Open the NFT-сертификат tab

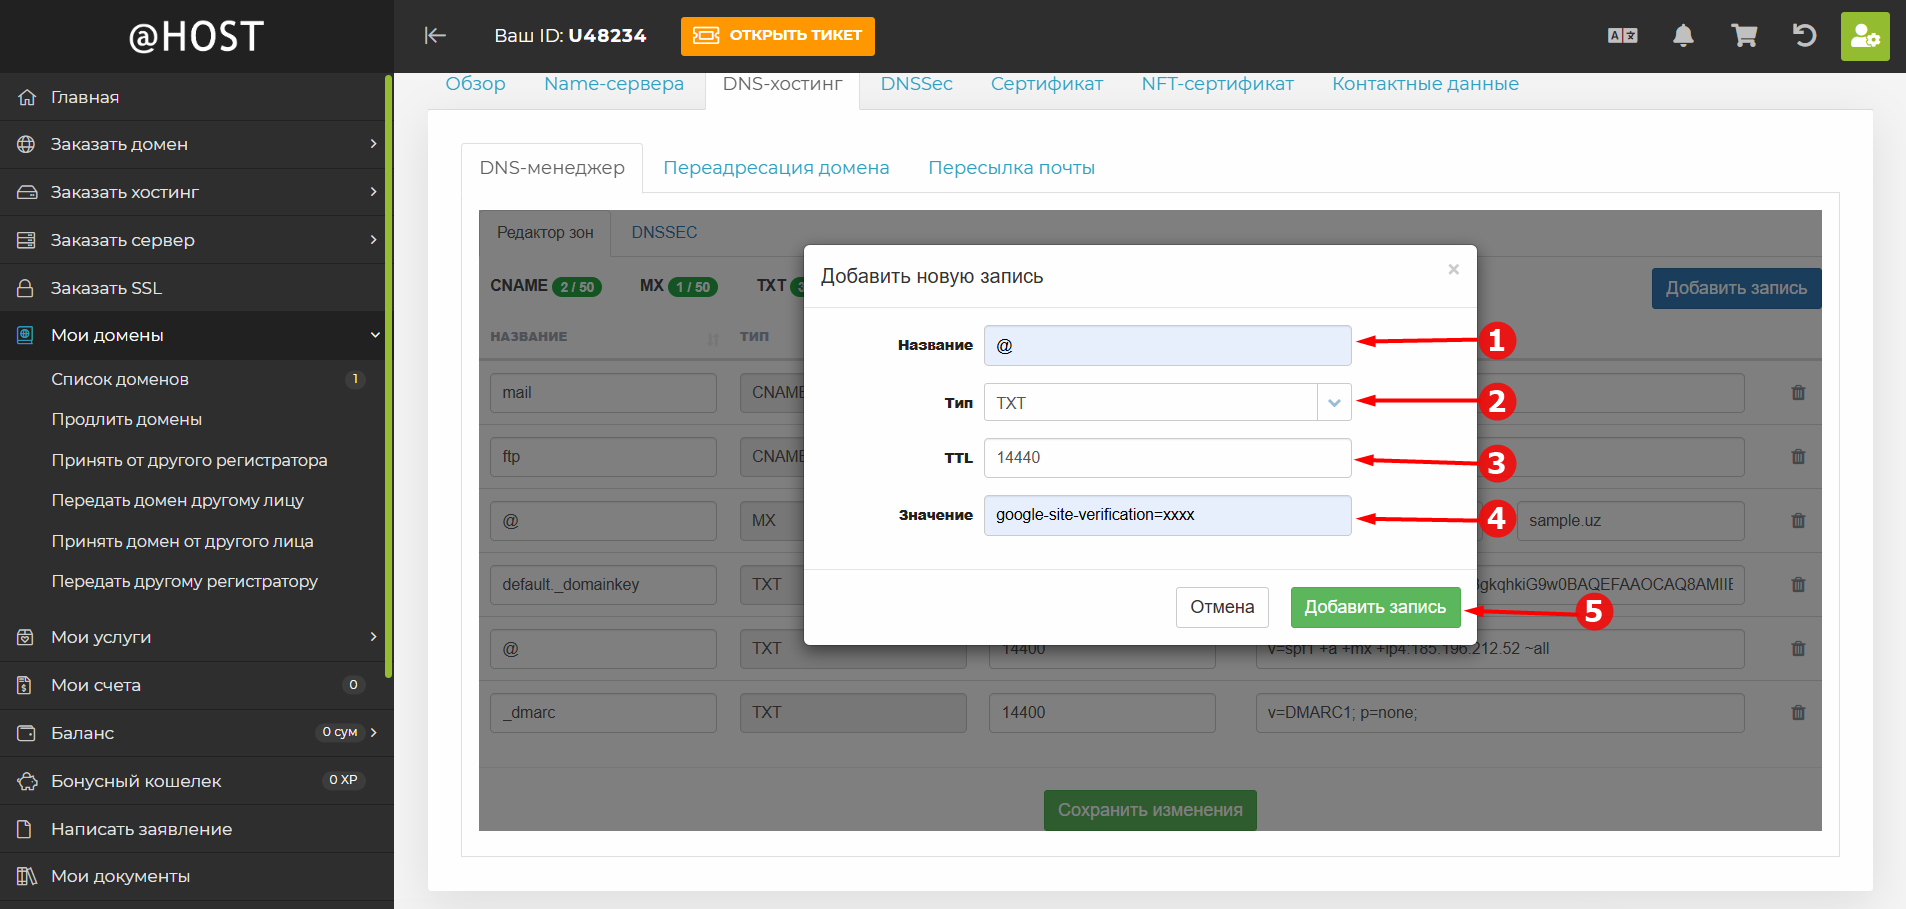coord(1218,84)
